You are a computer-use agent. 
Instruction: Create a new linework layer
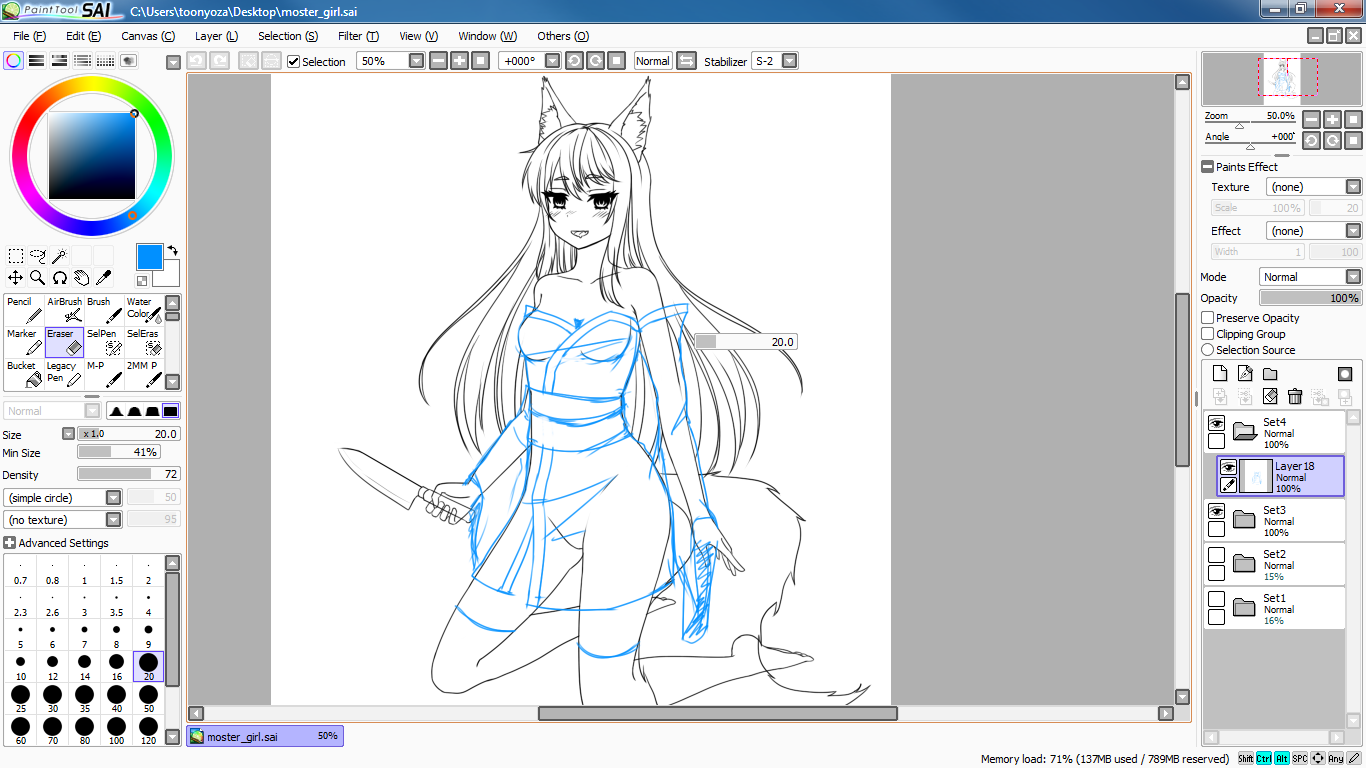(1245, 374)
